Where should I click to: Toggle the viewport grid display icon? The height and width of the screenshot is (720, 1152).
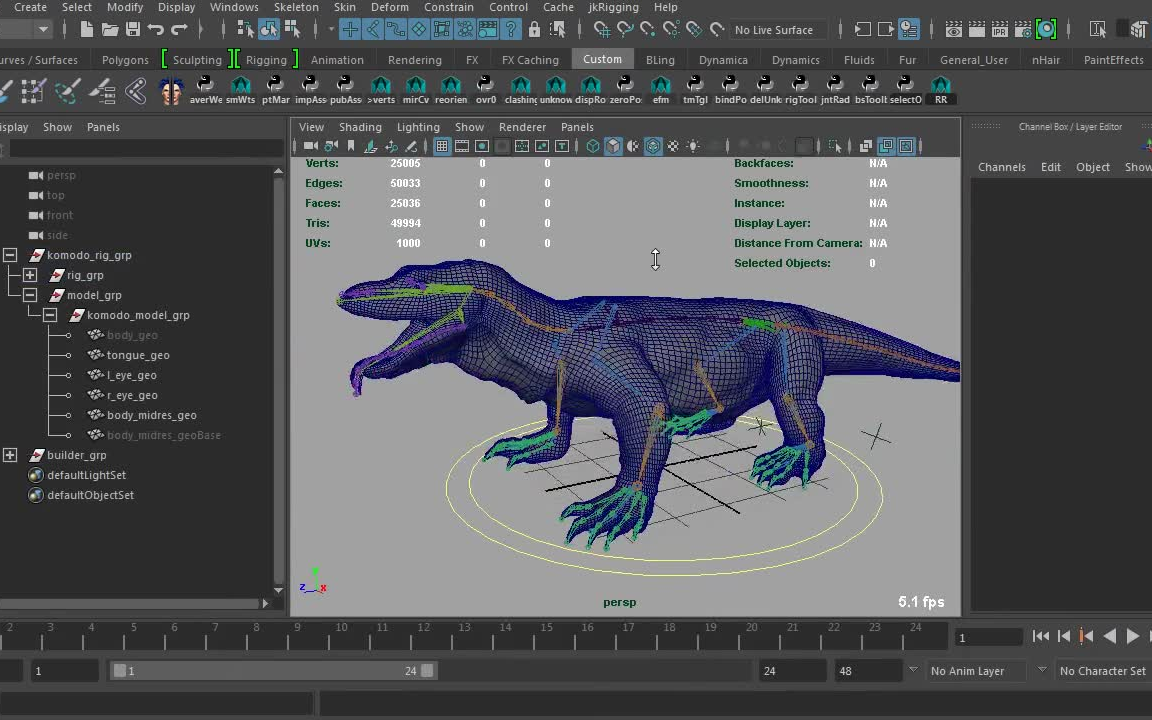tap(441, 146)
